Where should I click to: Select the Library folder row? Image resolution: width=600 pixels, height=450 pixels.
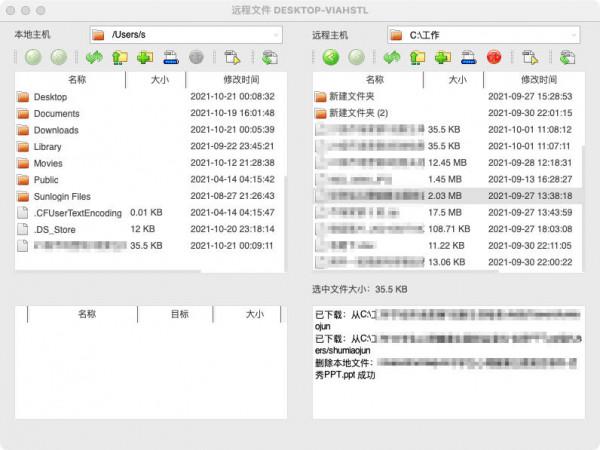pyautogui.click(x=150, y=147)
